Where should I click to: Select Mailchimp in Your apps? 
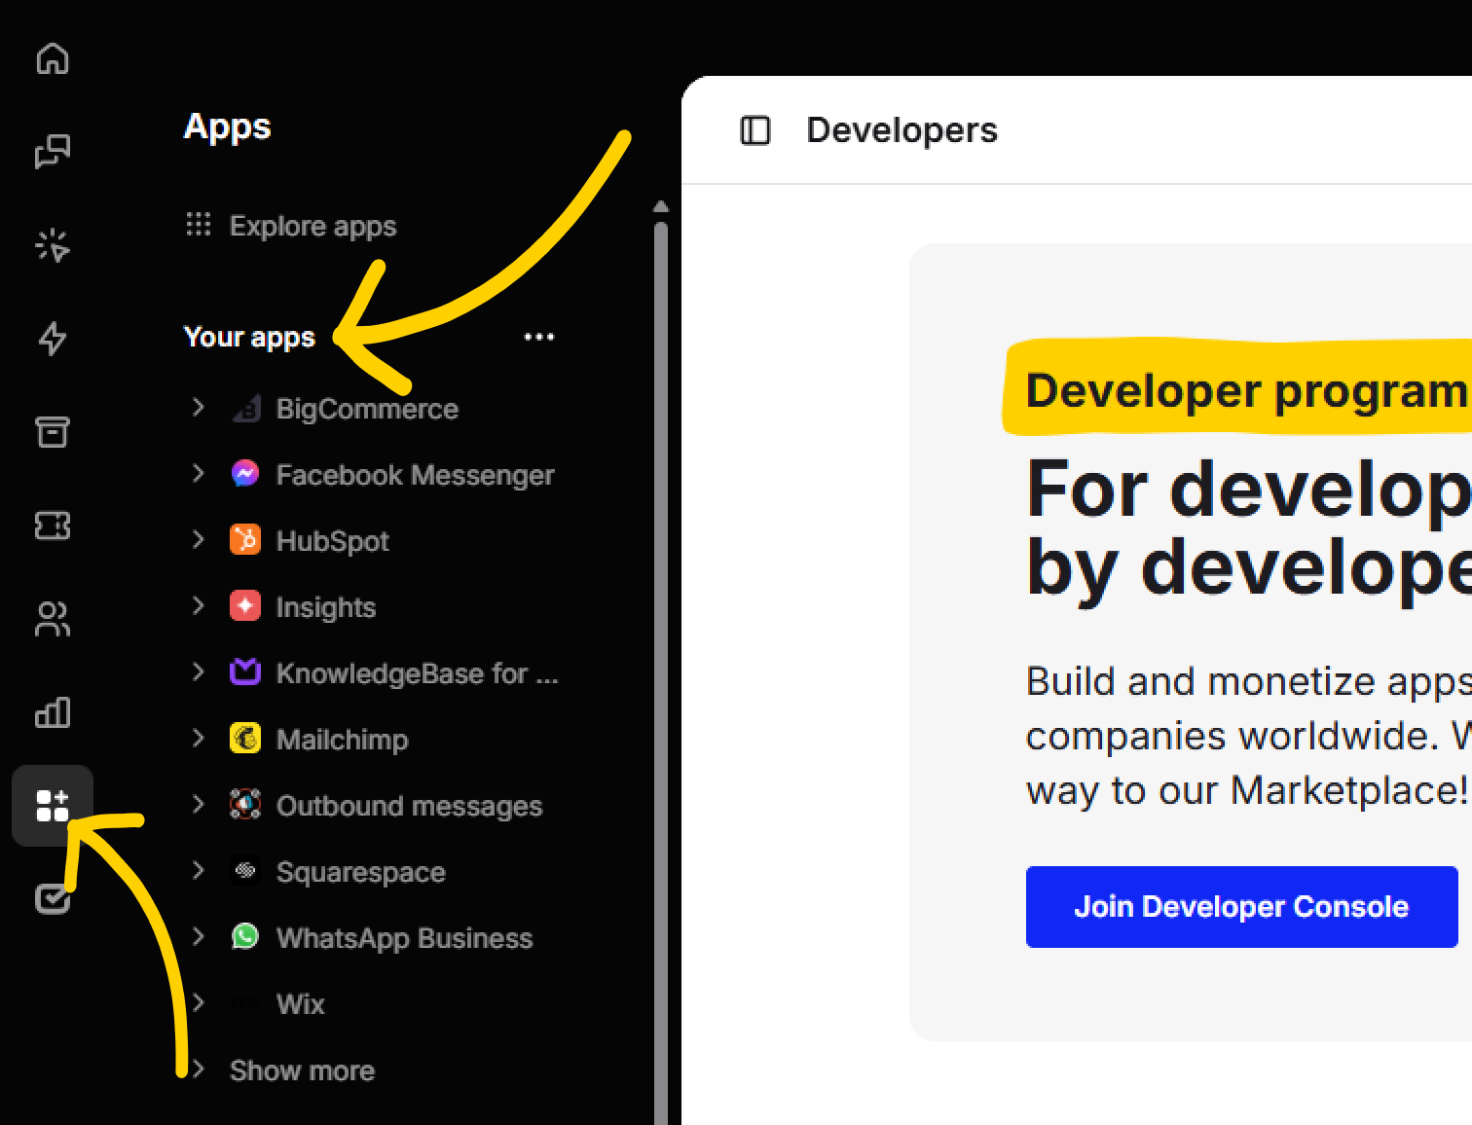point(342,739)
